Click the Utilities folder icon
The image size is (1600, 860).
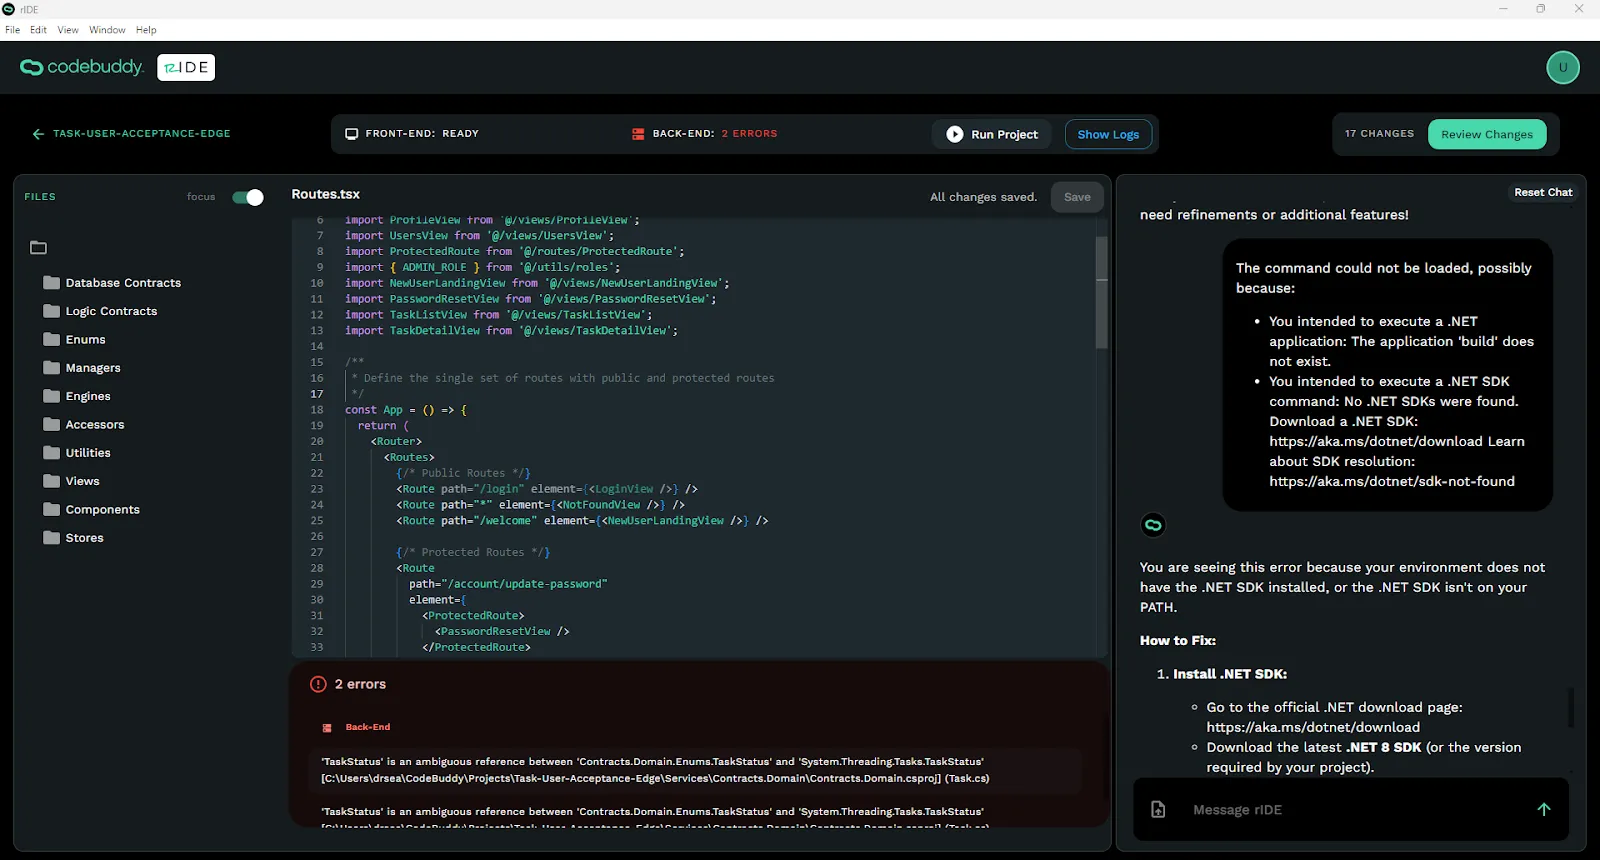pyautogui.click(x=52, y=453)
